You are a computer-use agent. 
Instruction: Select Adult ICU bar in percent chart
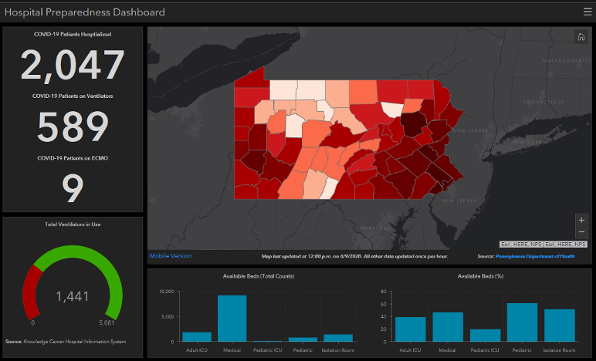(x=411, y=329)
